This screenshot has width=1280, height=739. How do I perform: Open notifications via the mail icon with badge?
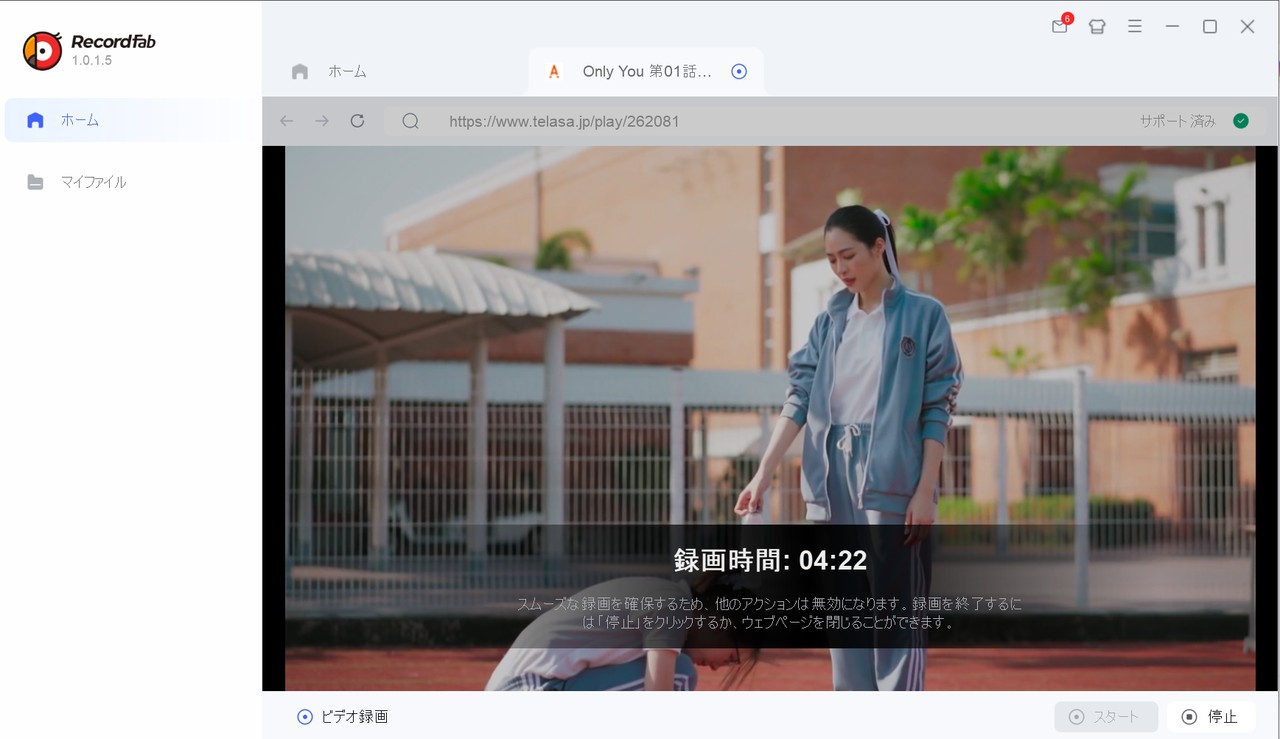1059,27
